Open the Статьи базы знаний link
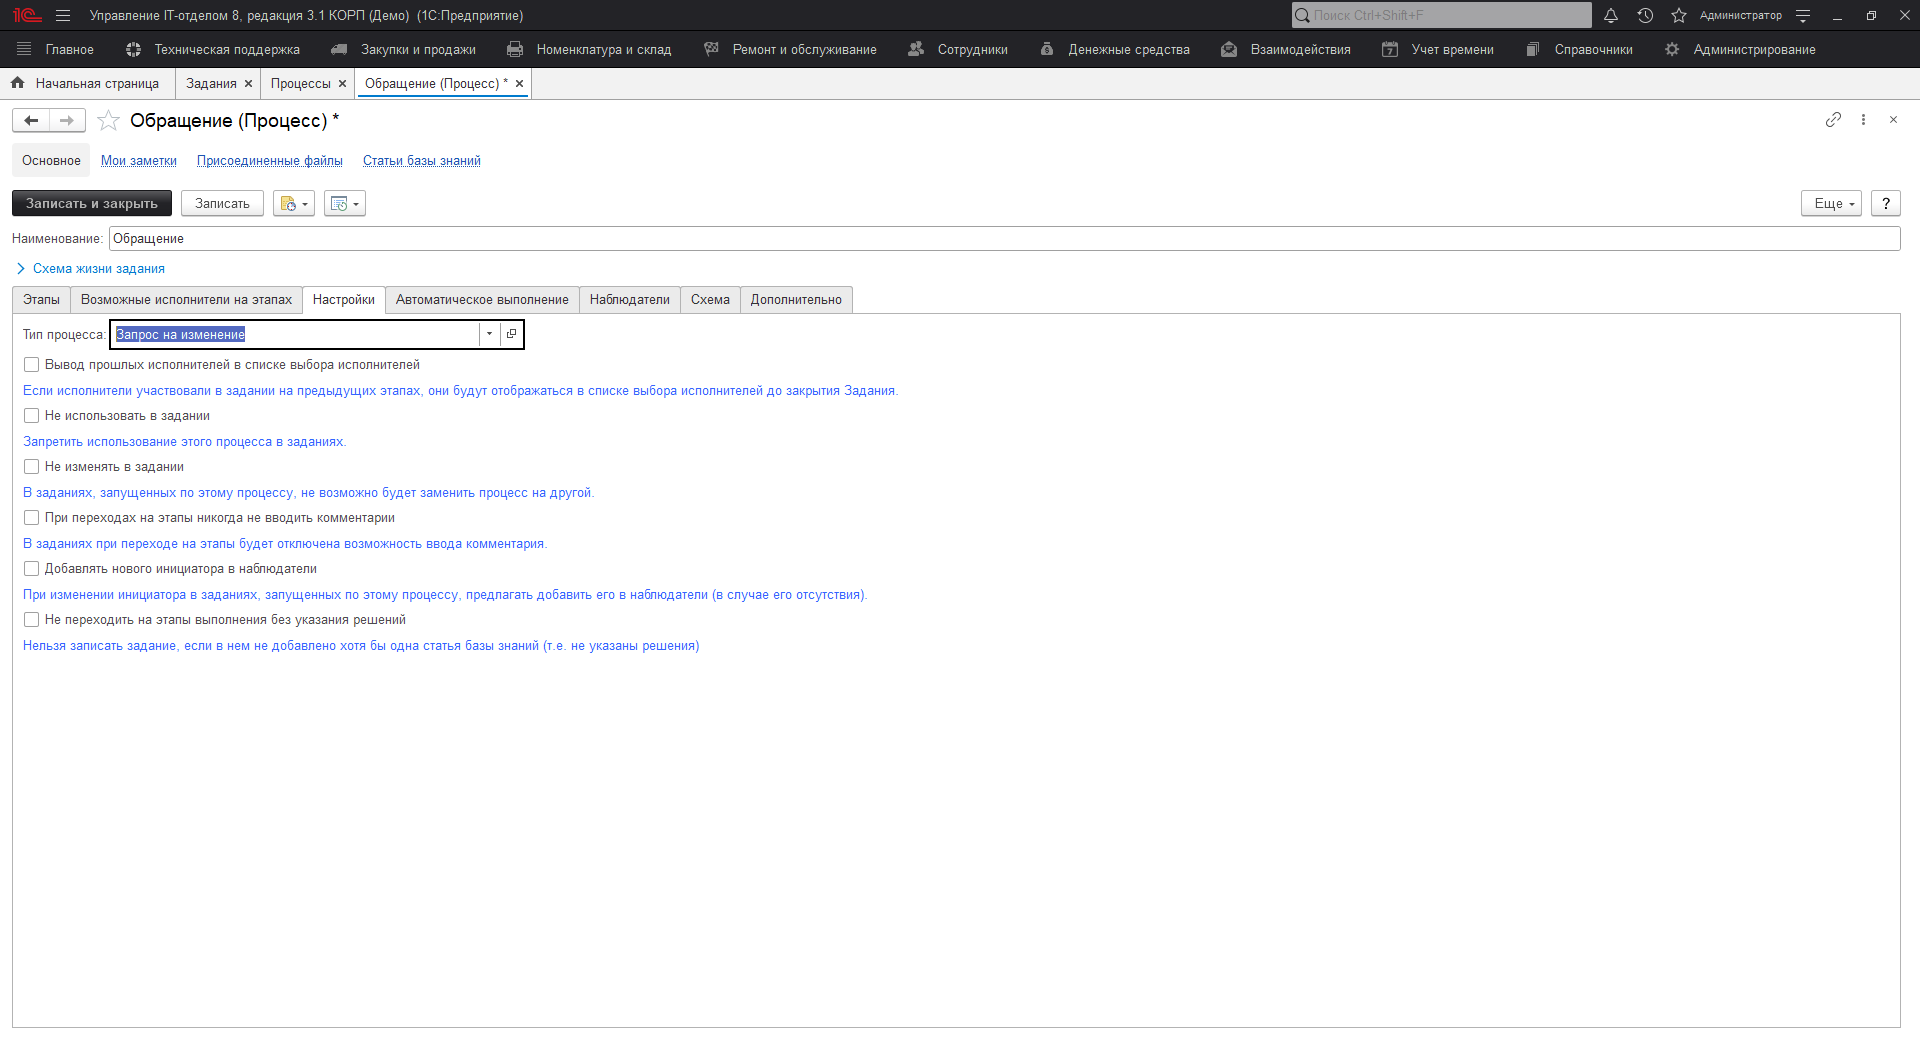The image size is (1920, 1040). tap(421, 160)
